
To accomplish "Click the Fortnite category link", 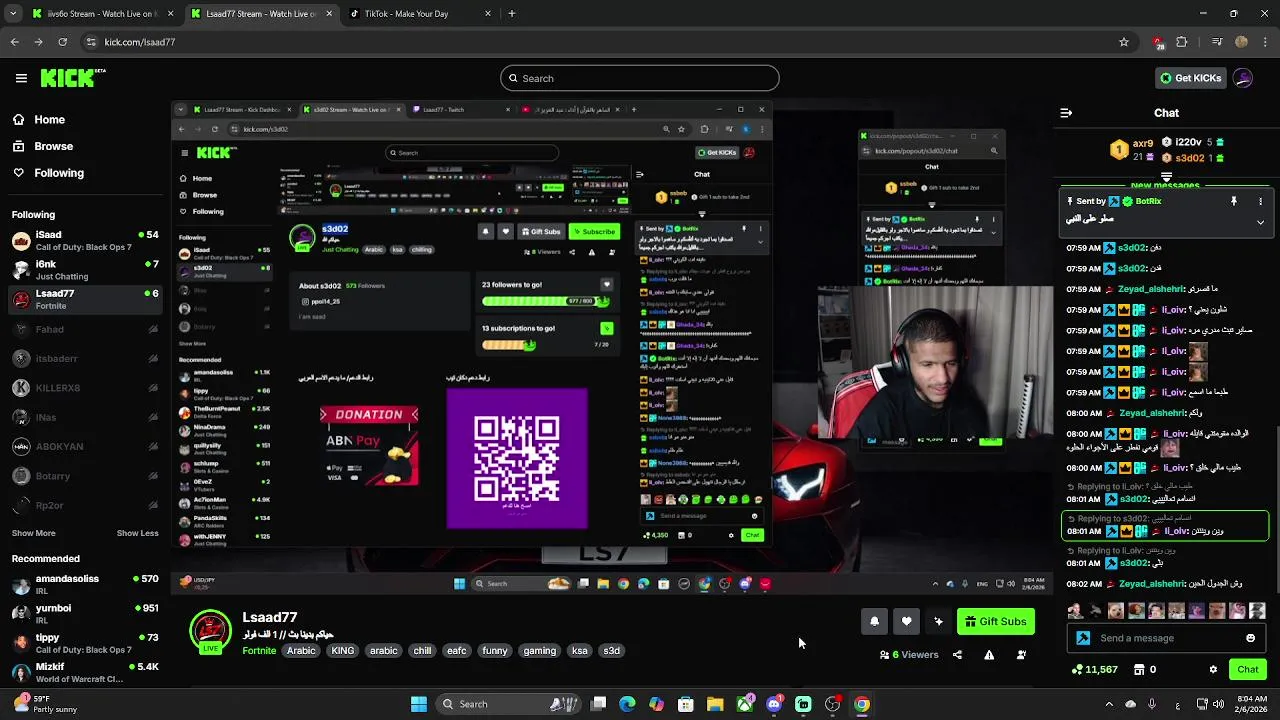I will click(x=259, y=651).
